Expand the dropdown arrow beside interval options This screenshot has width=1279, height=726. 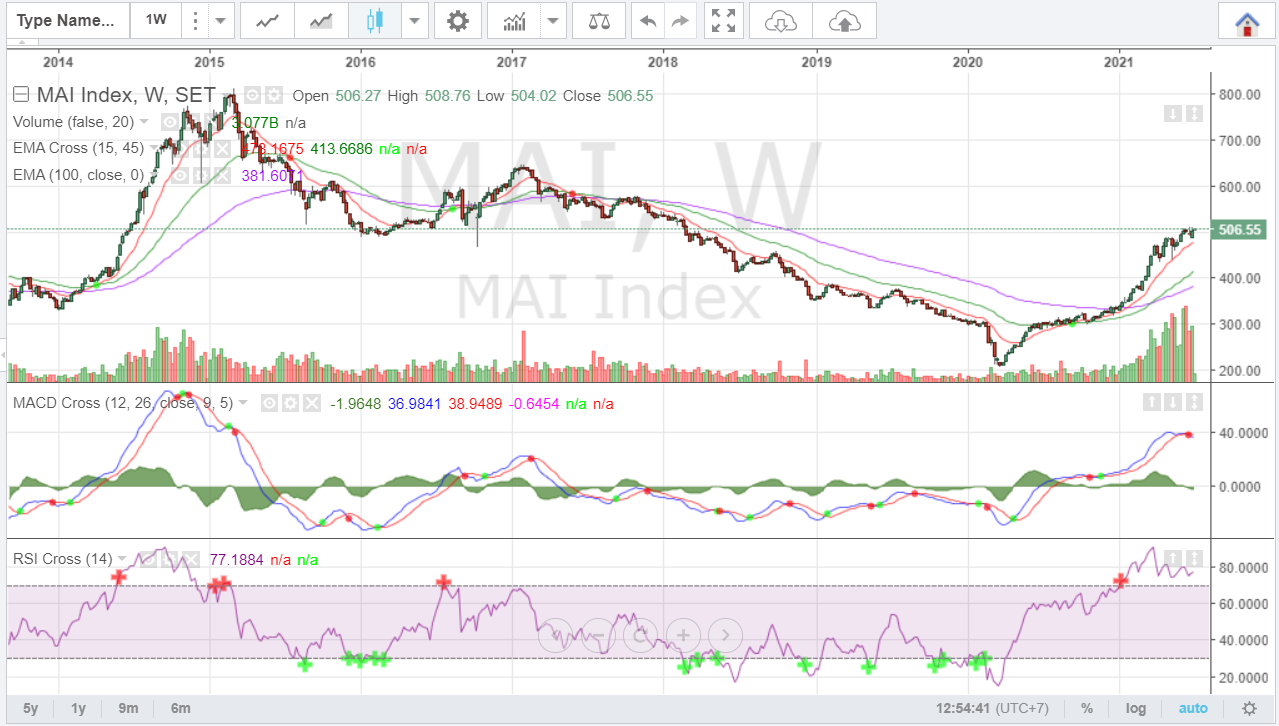coord(222,20)
